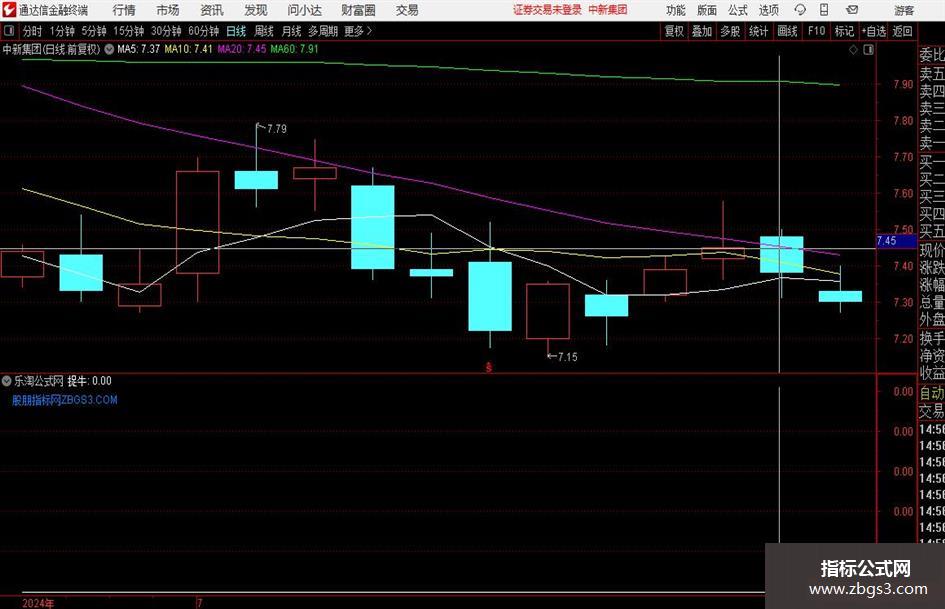Click the F10 company info button
This screenshot has width=945, height=609.
coord(817,31)
